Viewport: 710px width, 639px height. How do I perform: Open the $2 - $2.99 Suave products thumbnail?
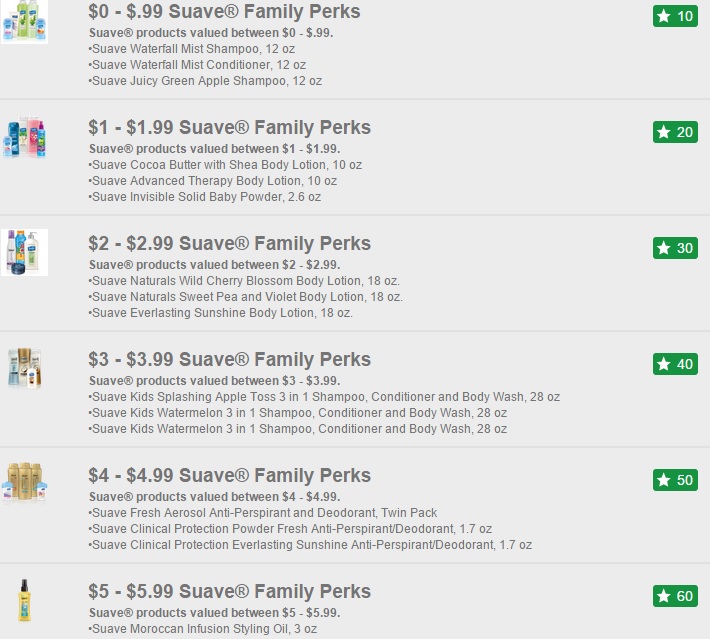click(x=24, y=253)
